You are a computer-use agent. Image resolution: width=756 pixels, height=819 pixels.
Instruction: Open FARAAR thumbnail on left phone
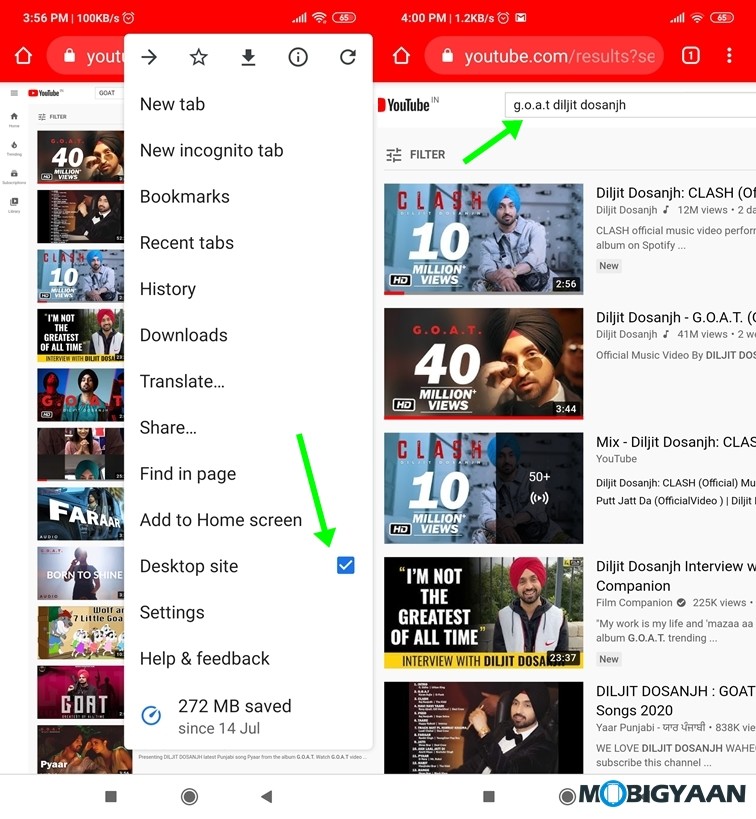click(80, 513)
